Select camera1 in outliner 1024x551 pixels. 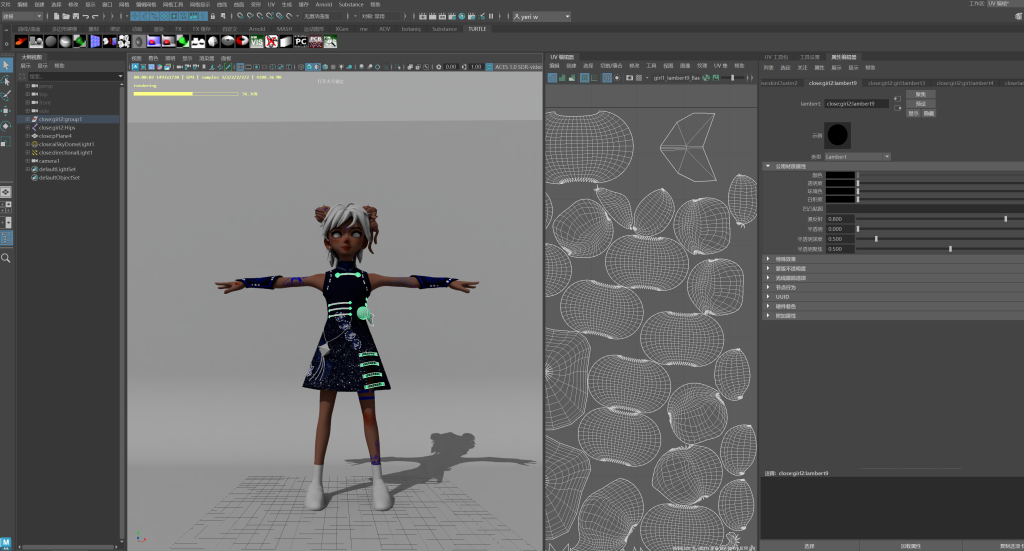48,161
